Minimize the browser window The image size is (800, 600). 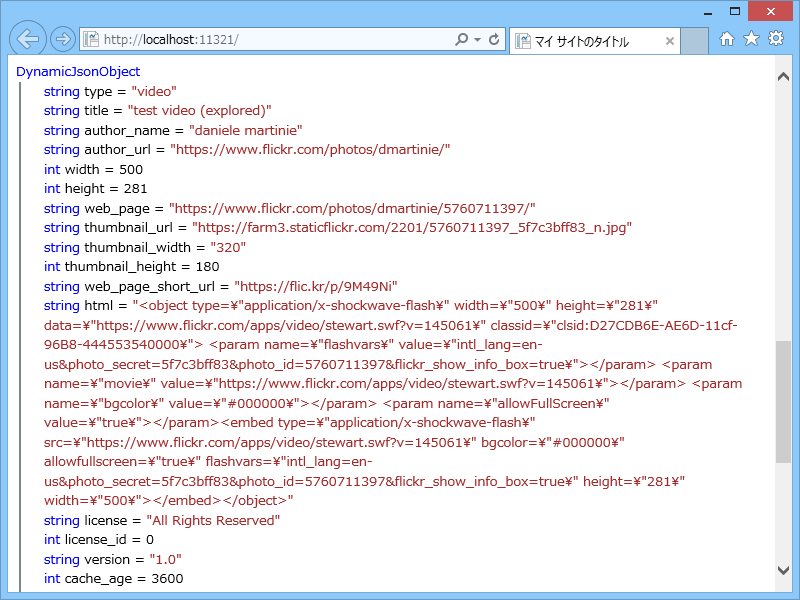pos(708,11)
